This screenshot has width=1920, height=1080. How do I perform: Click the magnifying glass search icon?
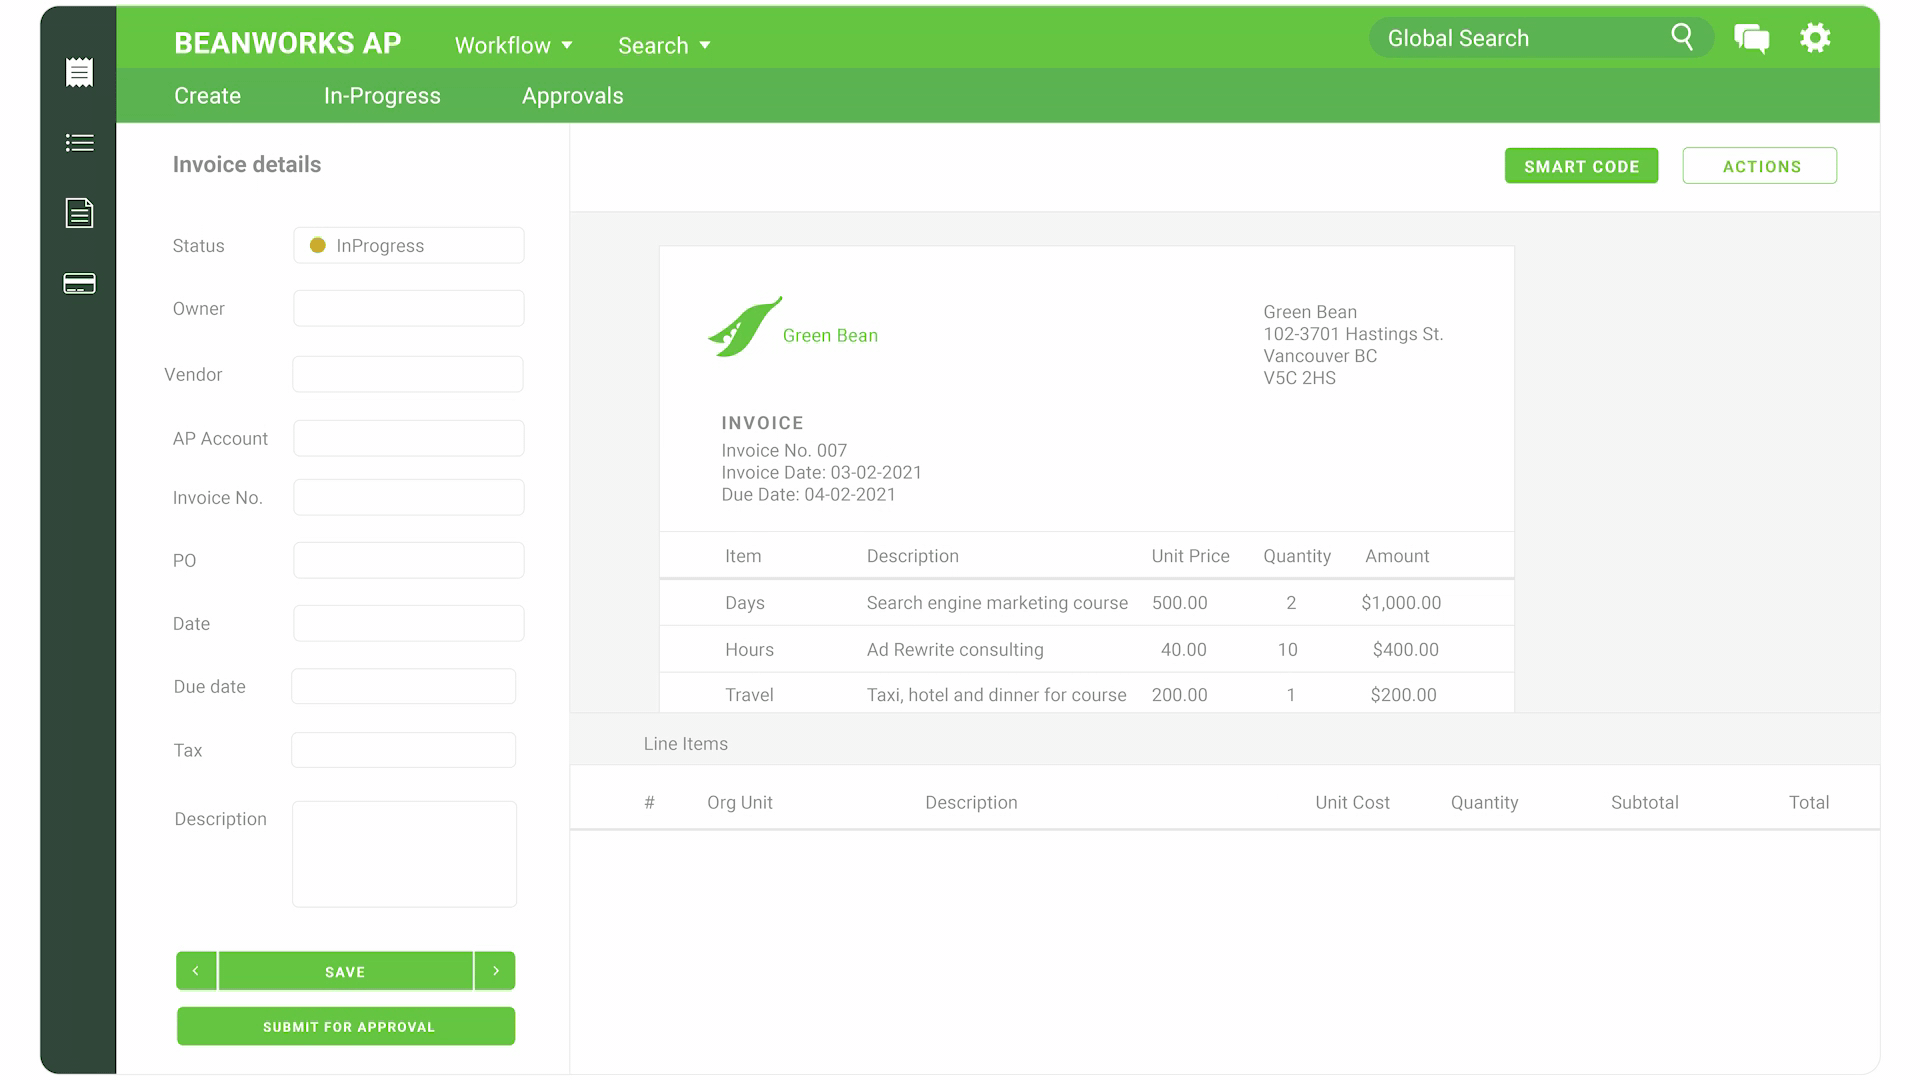(x=1682, y=38)
